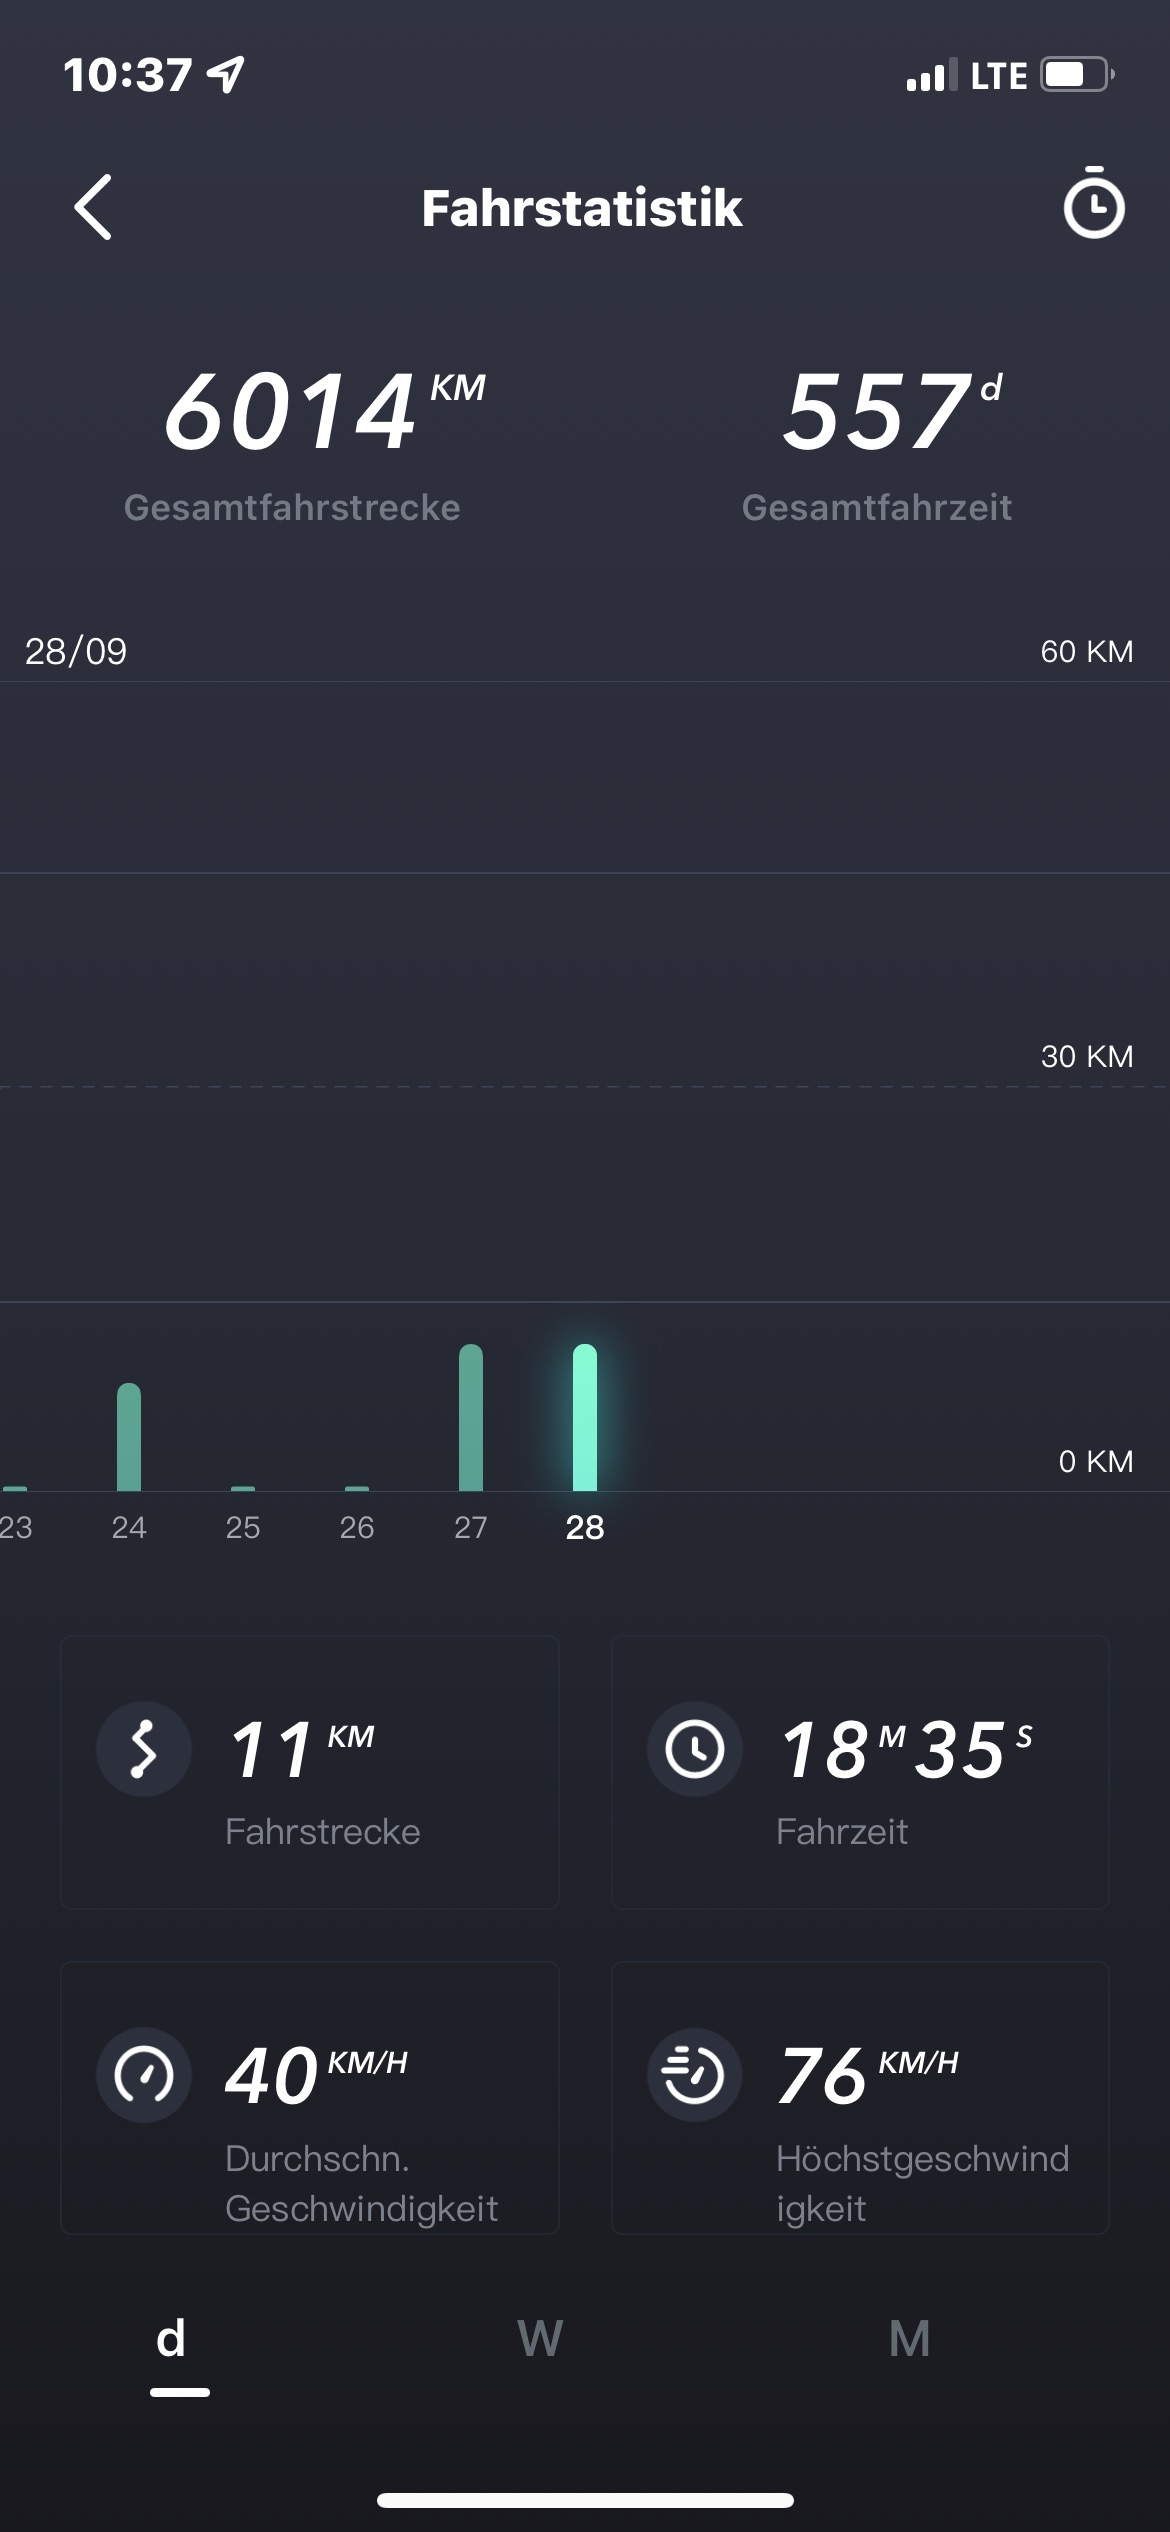The image size is (1170, 2532).
Task: Tap the highlighted bar for day 28
Action: tap(585, 1417)
